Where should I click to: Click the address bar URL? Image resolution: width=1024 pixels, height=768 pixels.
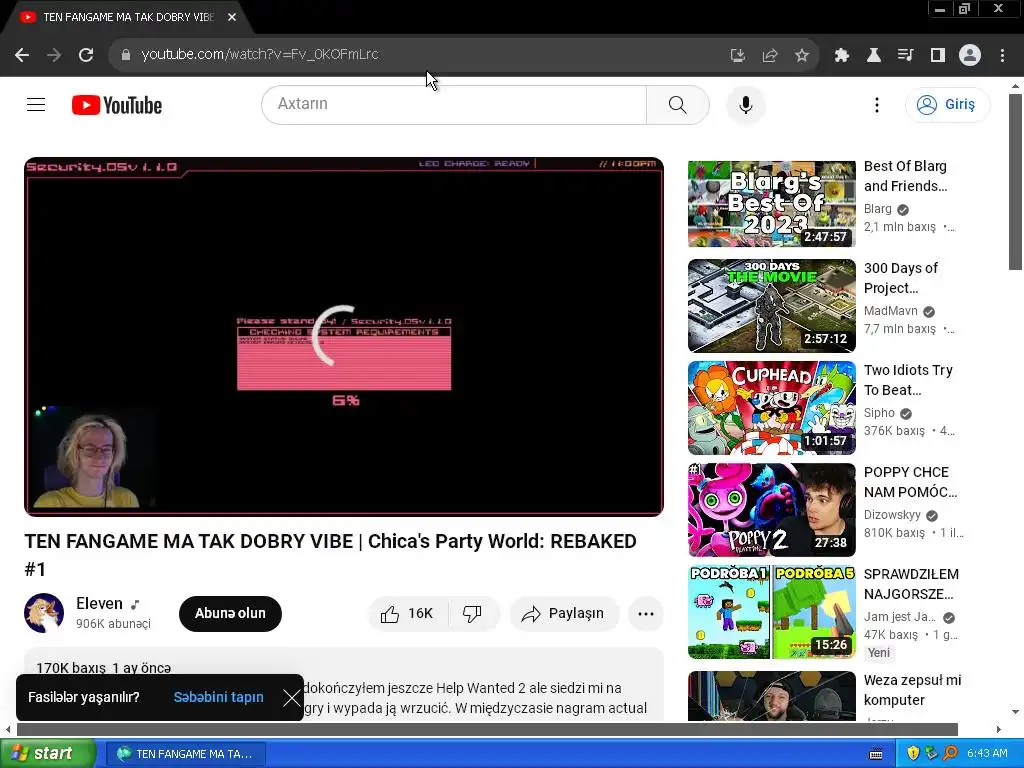260,54
